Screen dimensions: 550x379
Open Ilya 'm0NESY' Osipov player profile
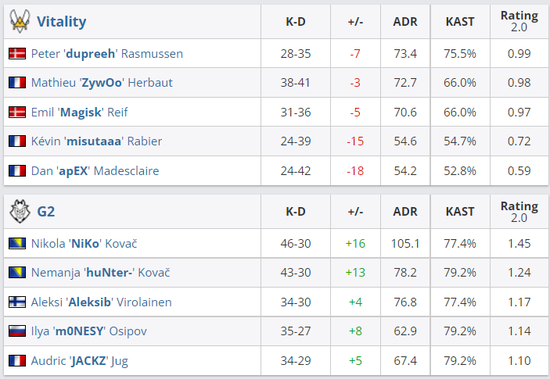pos(89,331)
